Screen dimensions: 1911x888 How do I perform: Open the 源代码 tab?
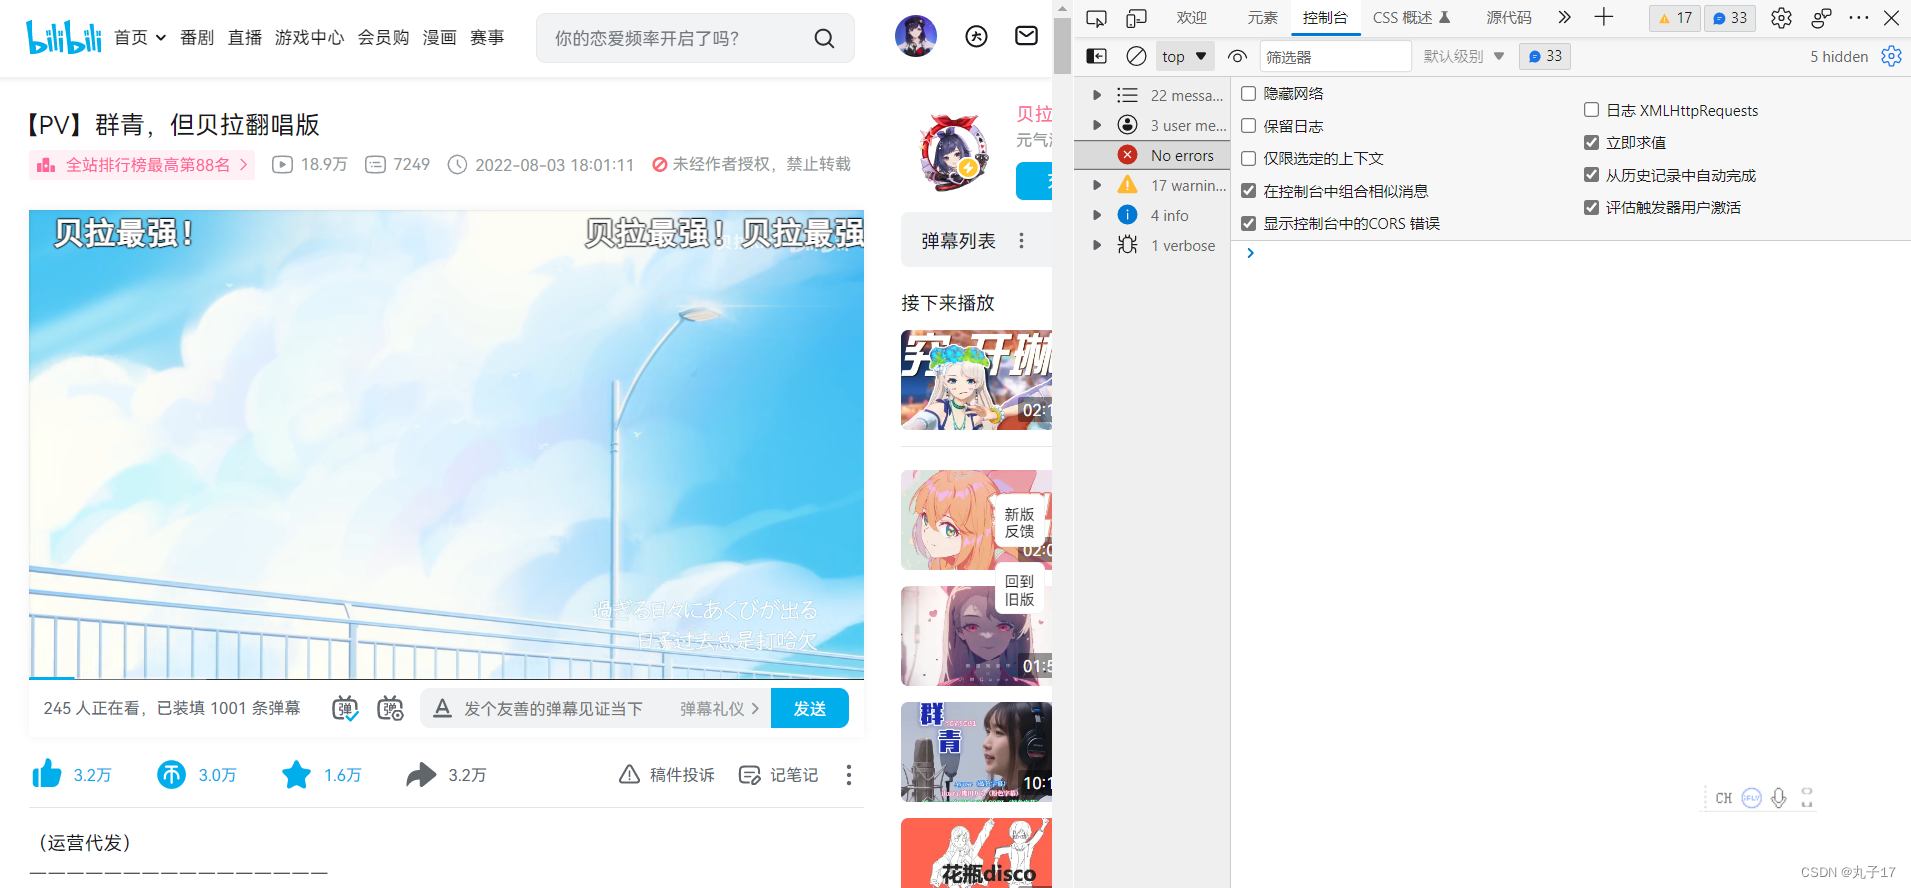tap(1509, 18)
